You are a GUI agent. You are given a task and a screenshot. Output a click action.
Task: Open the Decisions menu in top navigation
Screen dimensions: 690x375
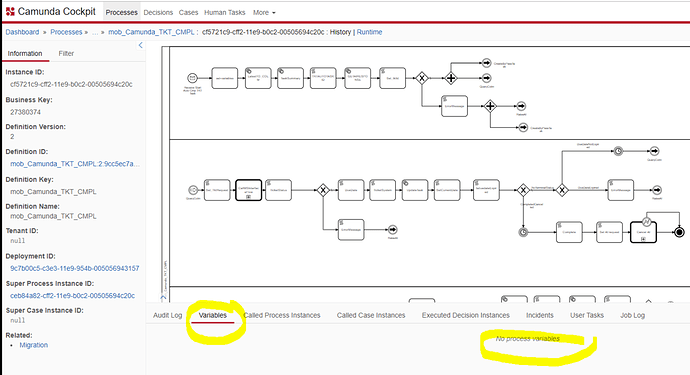click(158, 13)
